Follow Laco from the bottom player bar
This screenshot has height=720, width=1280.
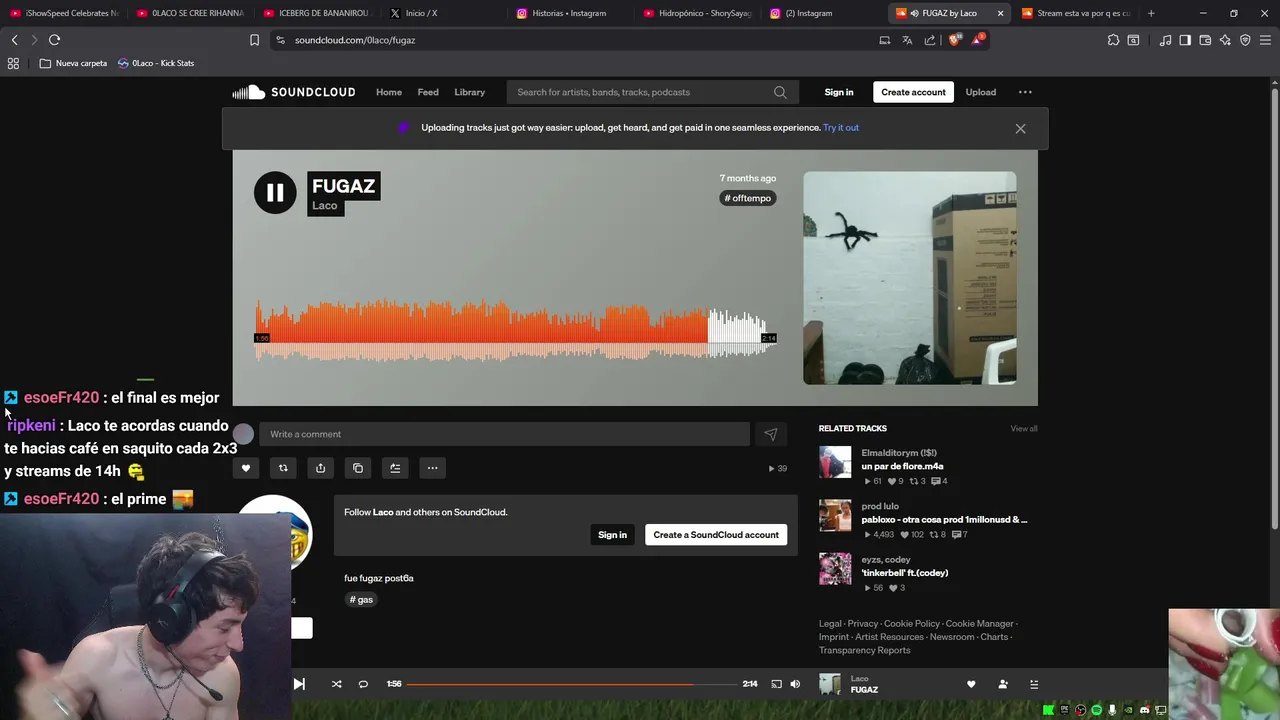pos(1003,684)
